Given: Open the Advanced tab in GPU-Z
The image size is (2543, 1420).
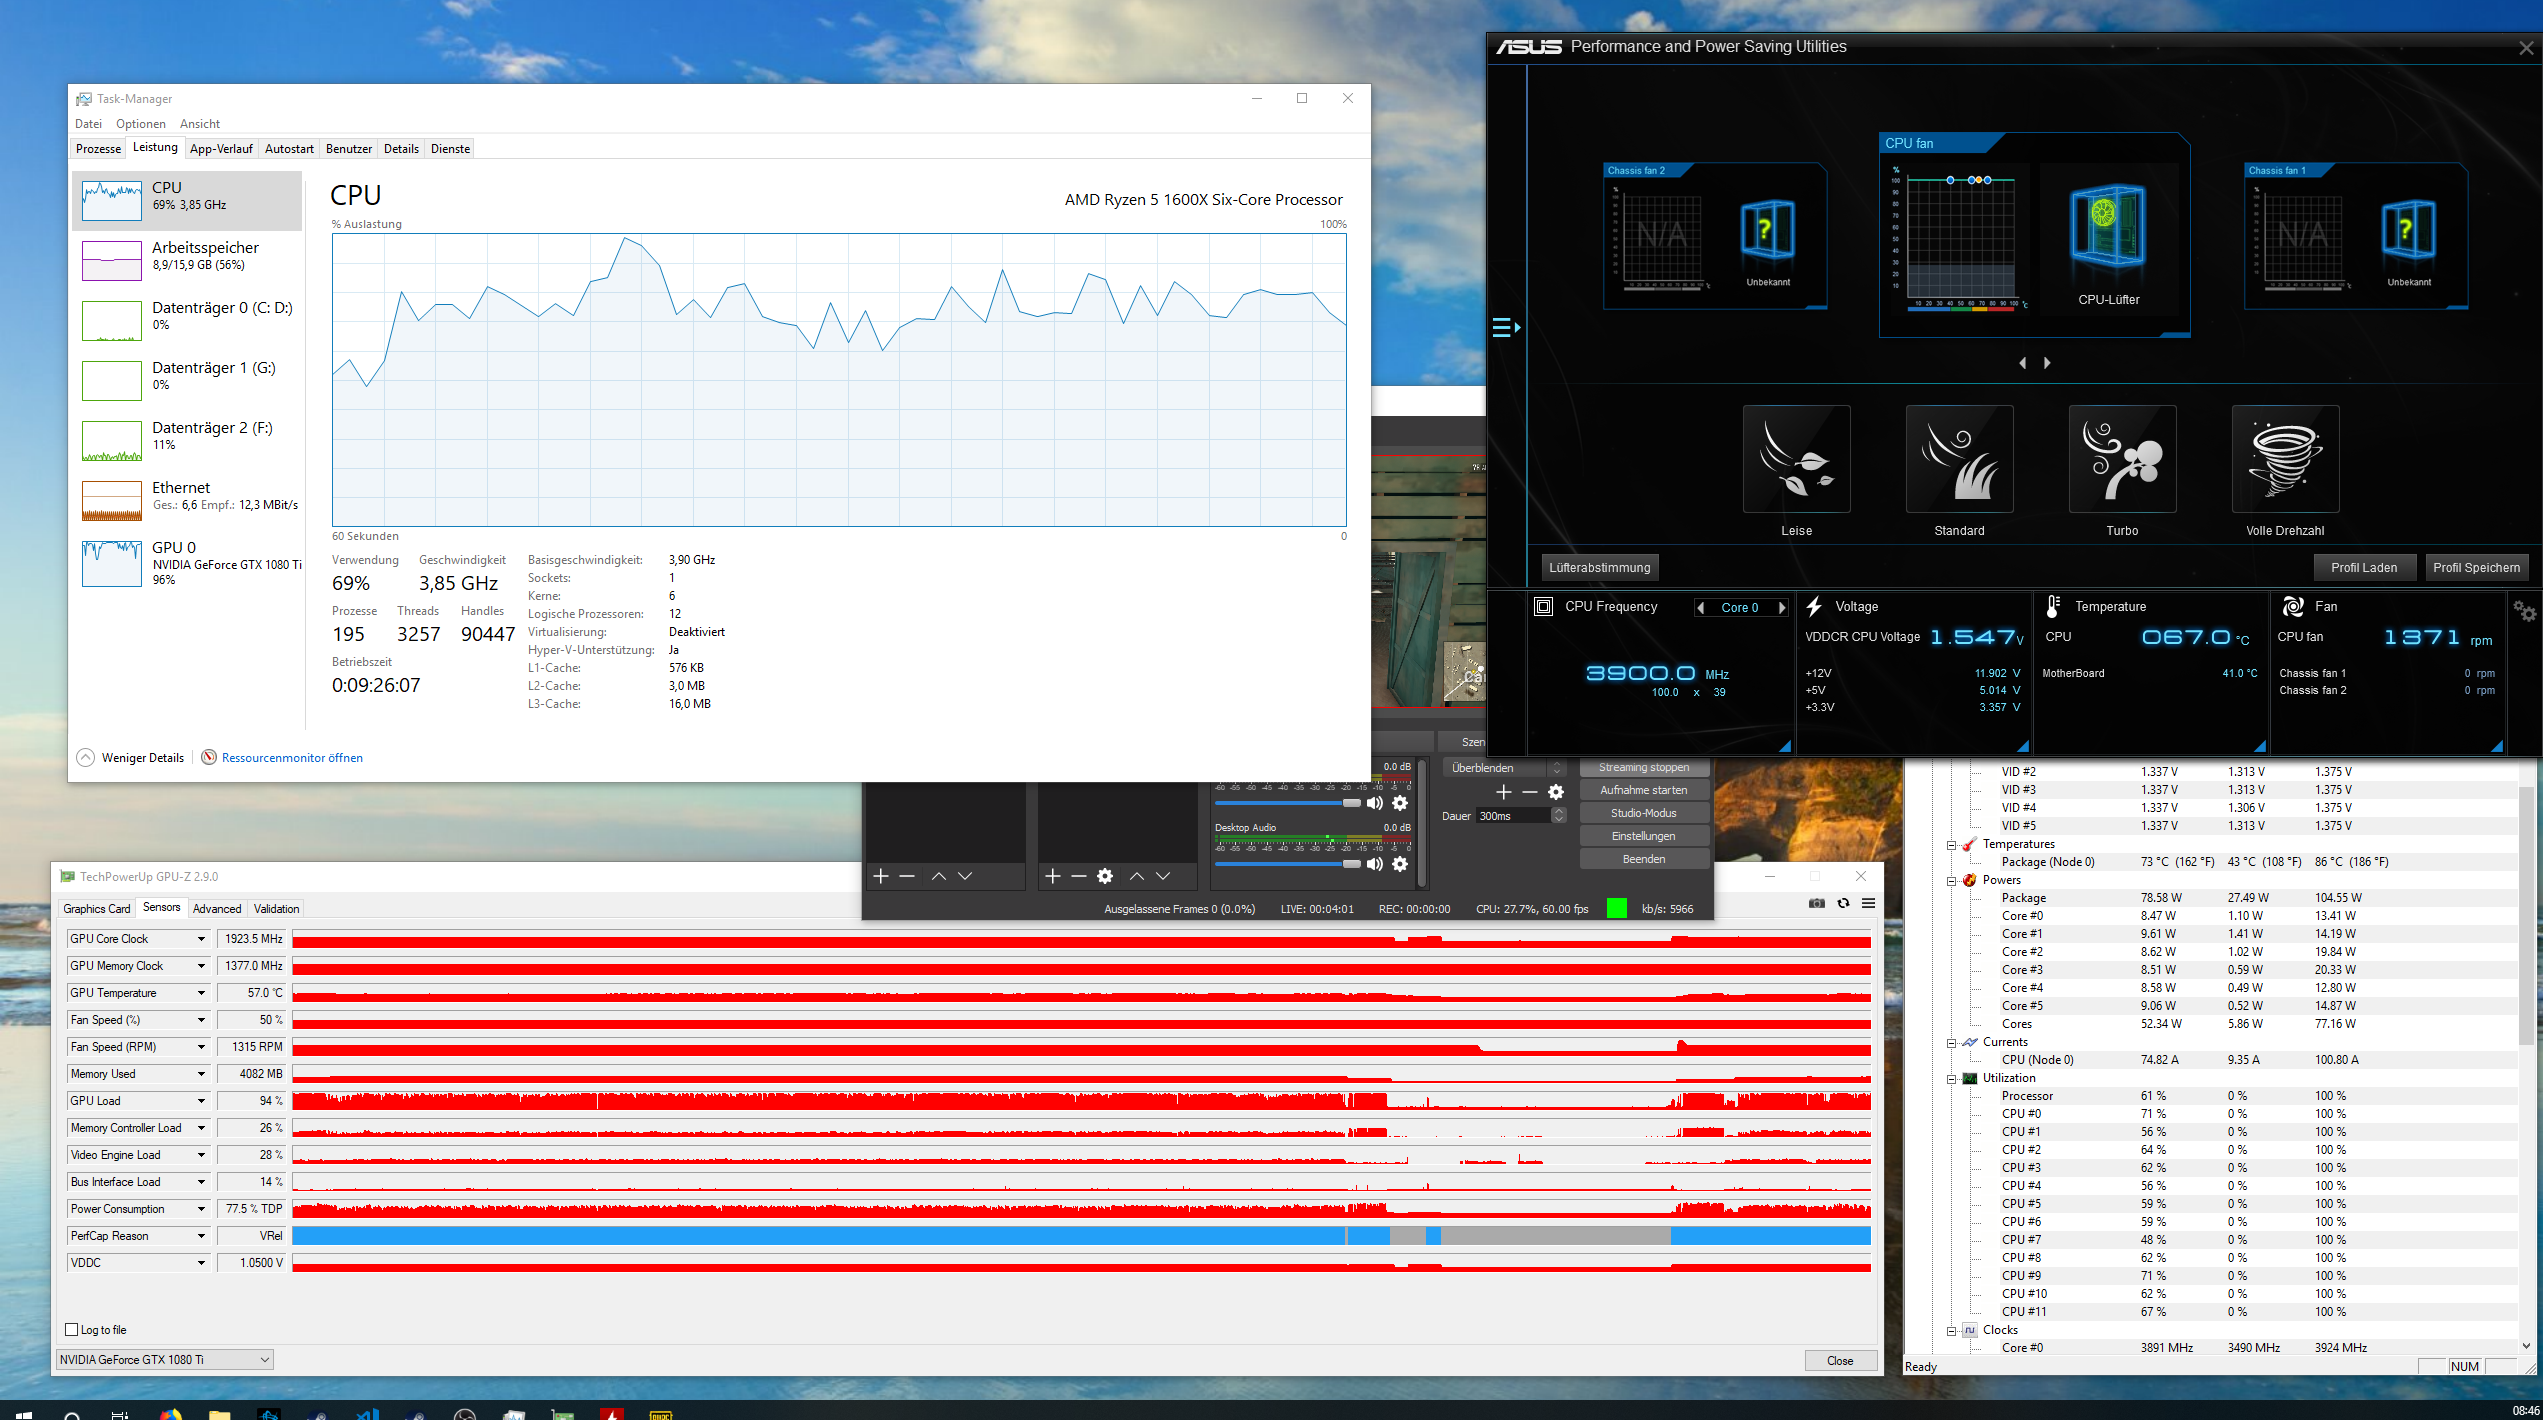Looking at the screenshot, I should tap(217, 909).
